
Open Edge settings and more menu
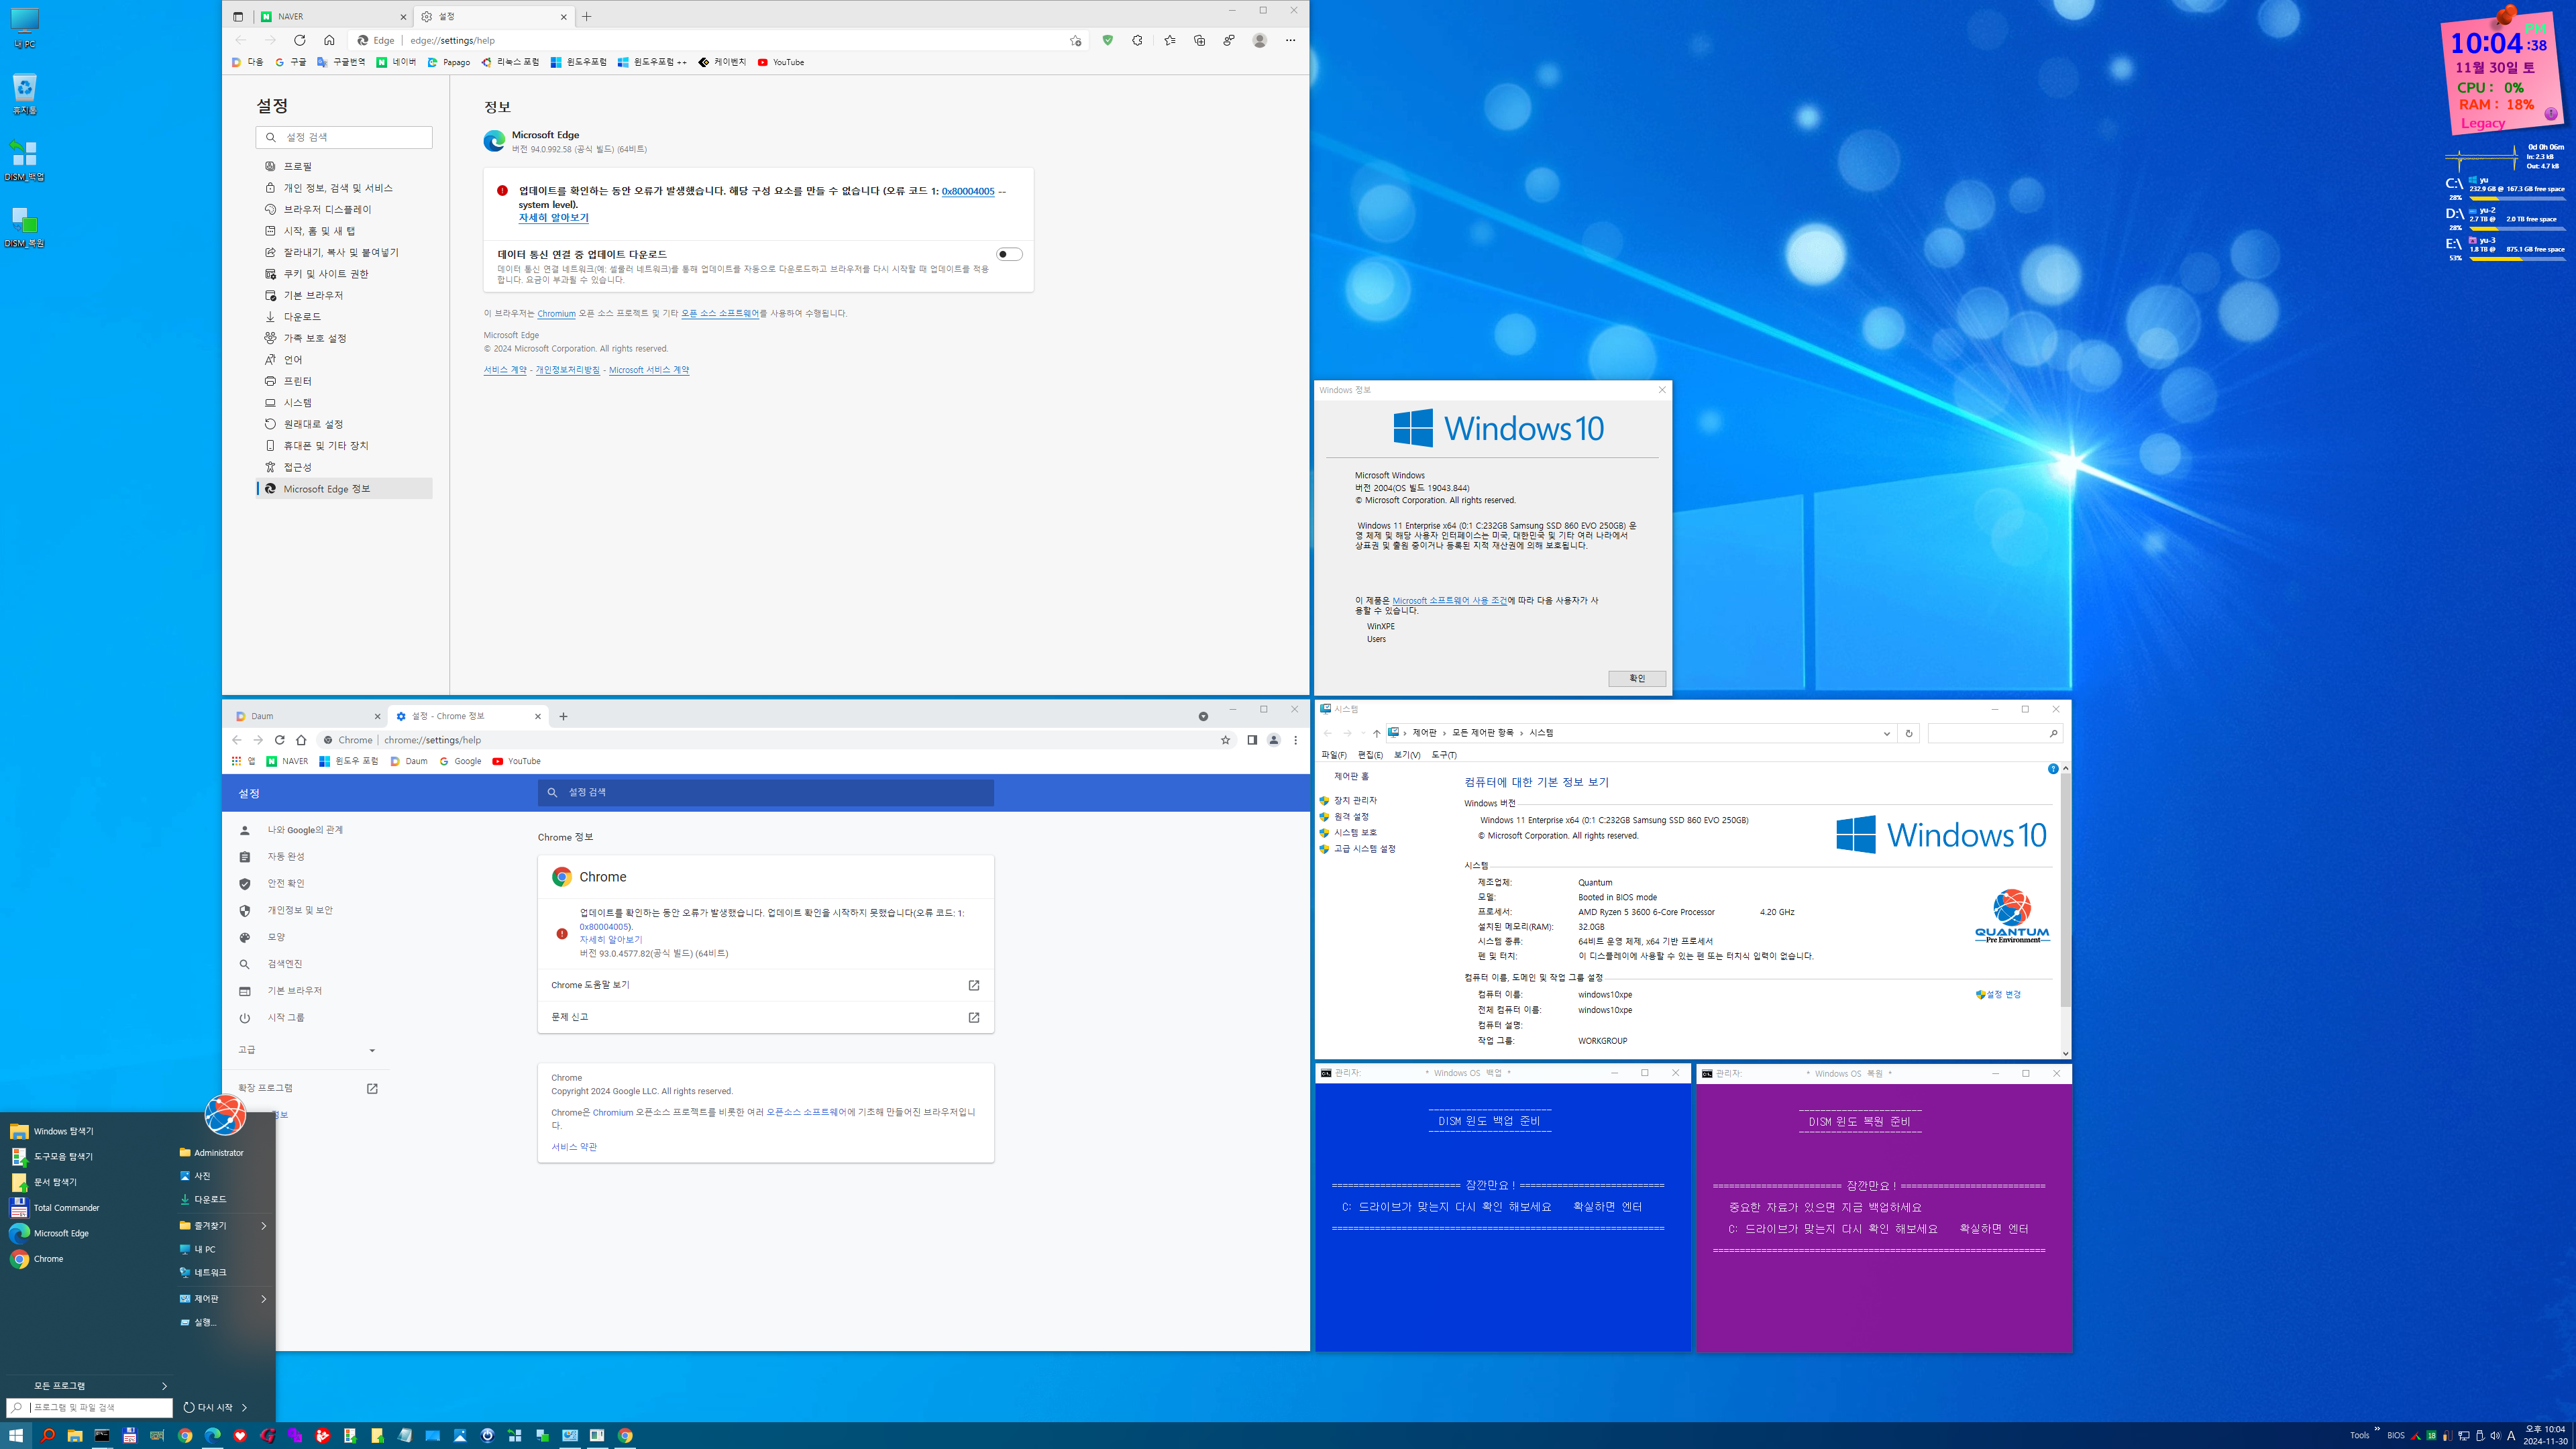coord(1290,41)
